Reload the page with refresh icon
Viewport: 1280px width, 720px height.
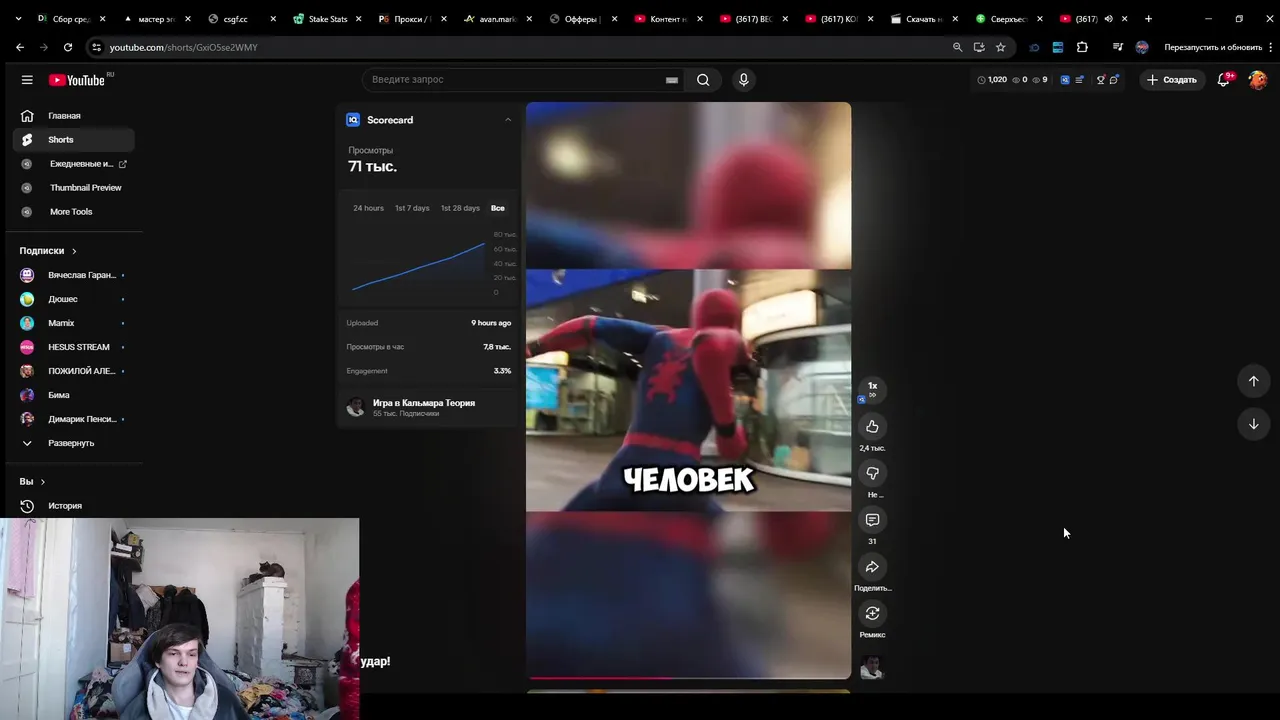pyautogui.click(x=68, y=47)
